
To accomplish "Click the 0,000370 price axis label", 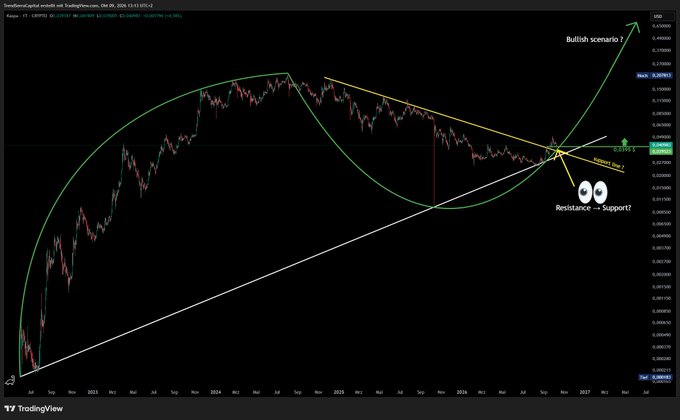I will click(661, 347).
